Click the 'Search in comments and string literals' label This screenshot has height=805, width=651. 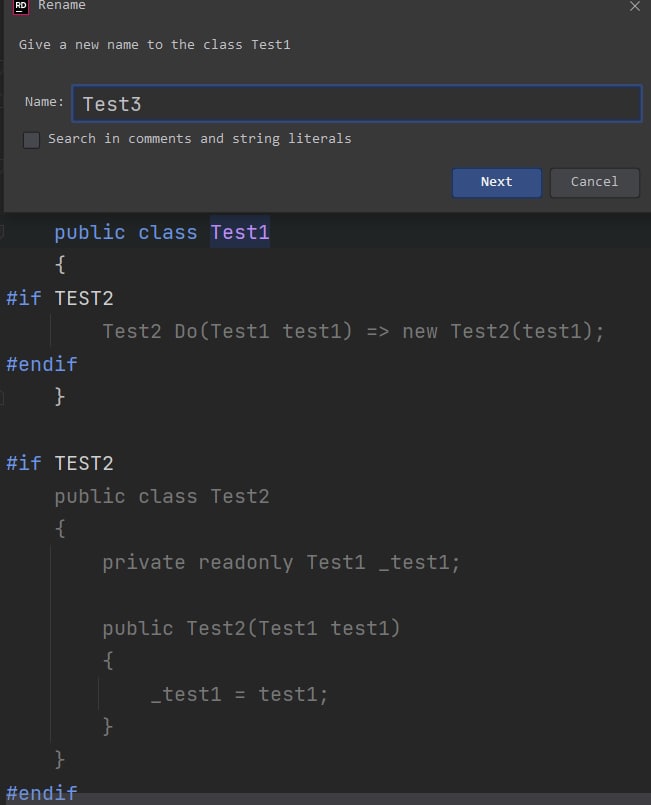pos(200,139)
